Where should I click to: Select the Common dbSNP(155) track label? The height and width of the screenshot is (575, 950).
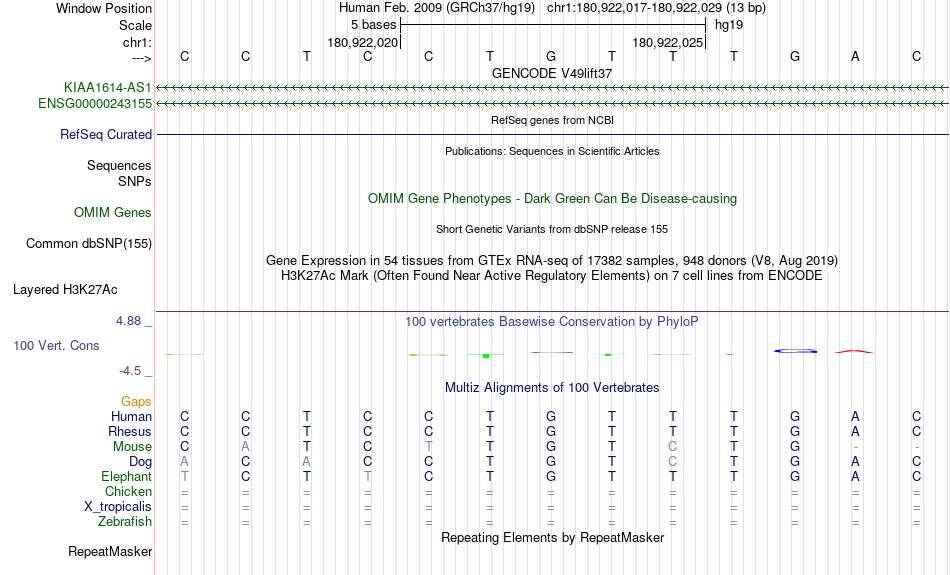89,244
